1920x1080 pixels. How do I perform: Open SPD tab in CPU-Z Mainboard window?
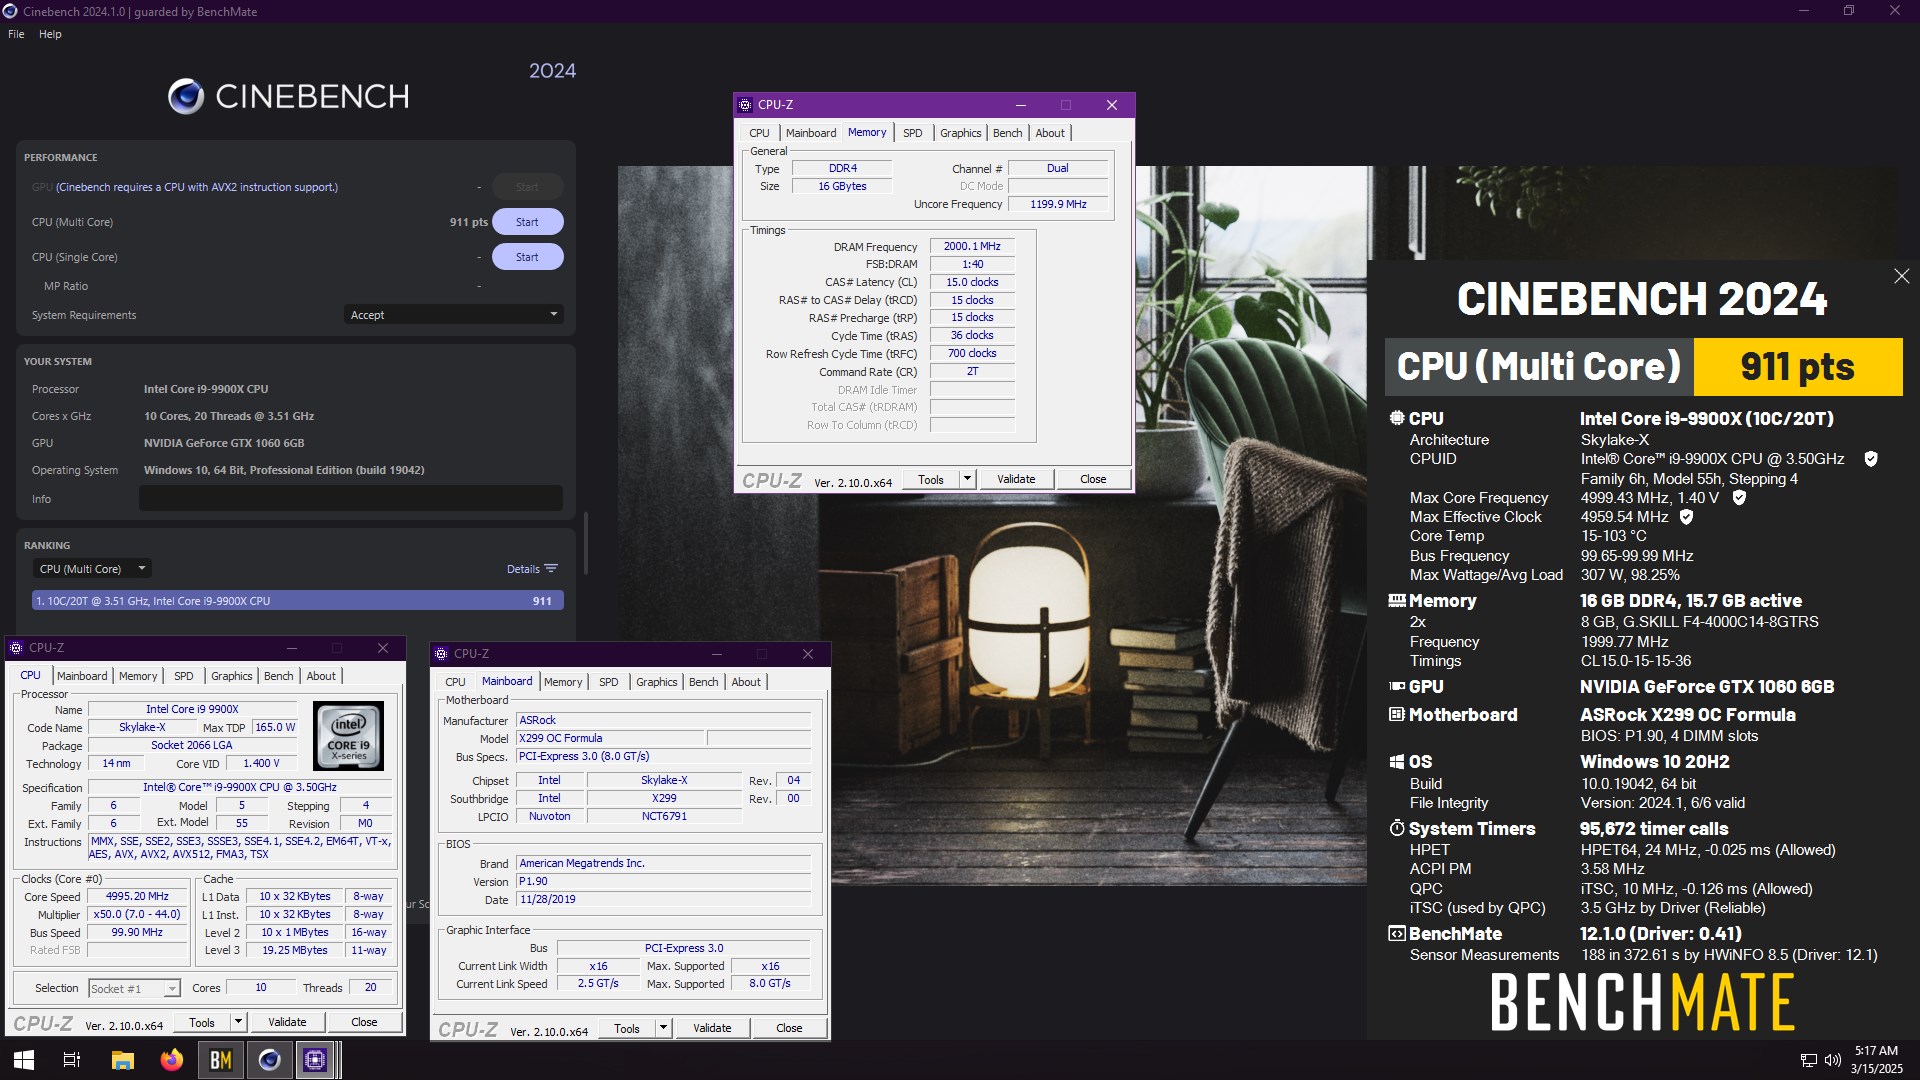[608, 682]
